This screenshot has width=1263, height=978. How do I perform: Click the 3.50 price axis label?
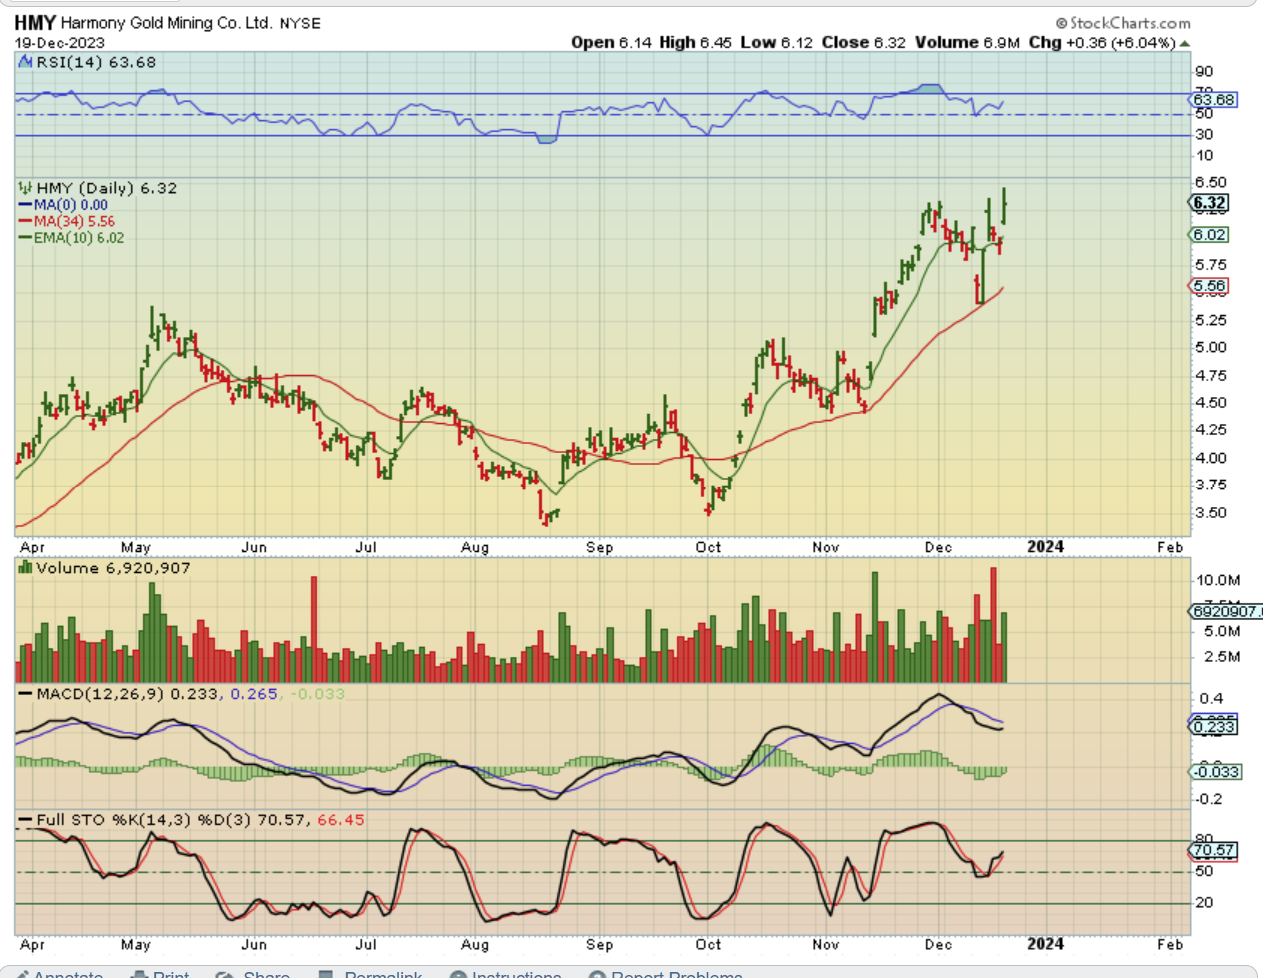pos(1210,513)
